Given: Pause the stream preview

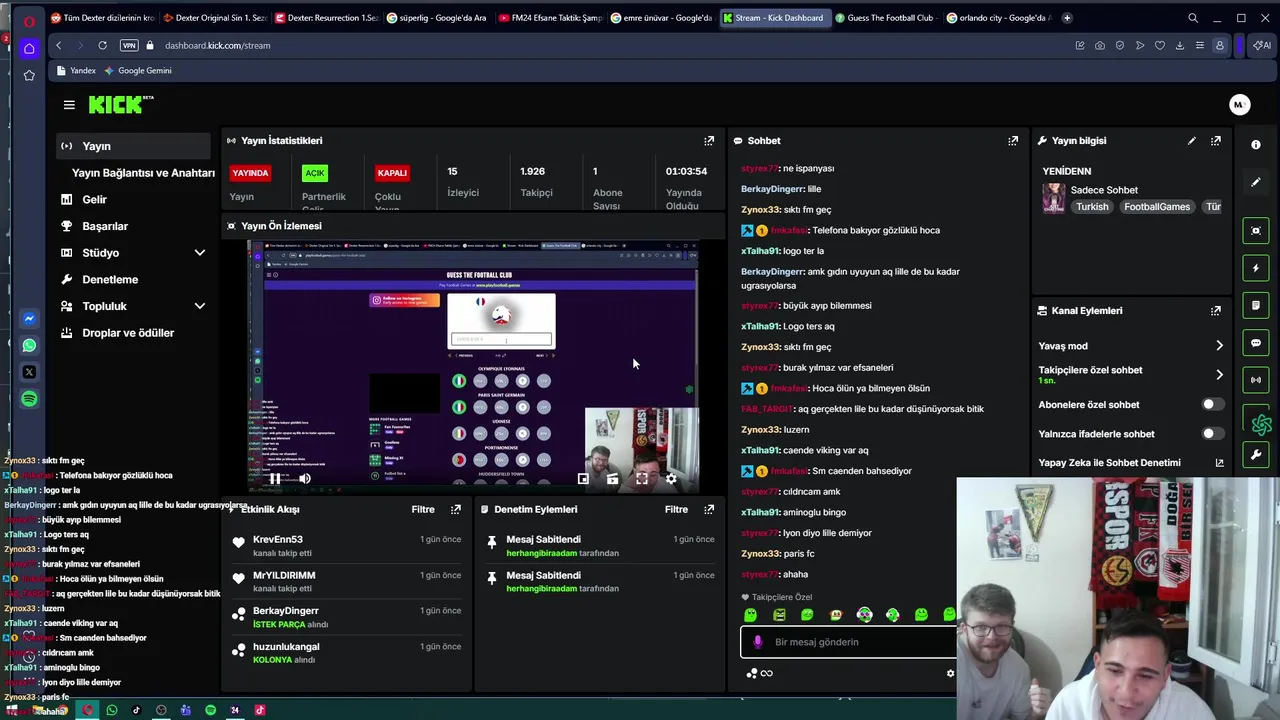Looking at the screenshot, I should click(275, 479).
